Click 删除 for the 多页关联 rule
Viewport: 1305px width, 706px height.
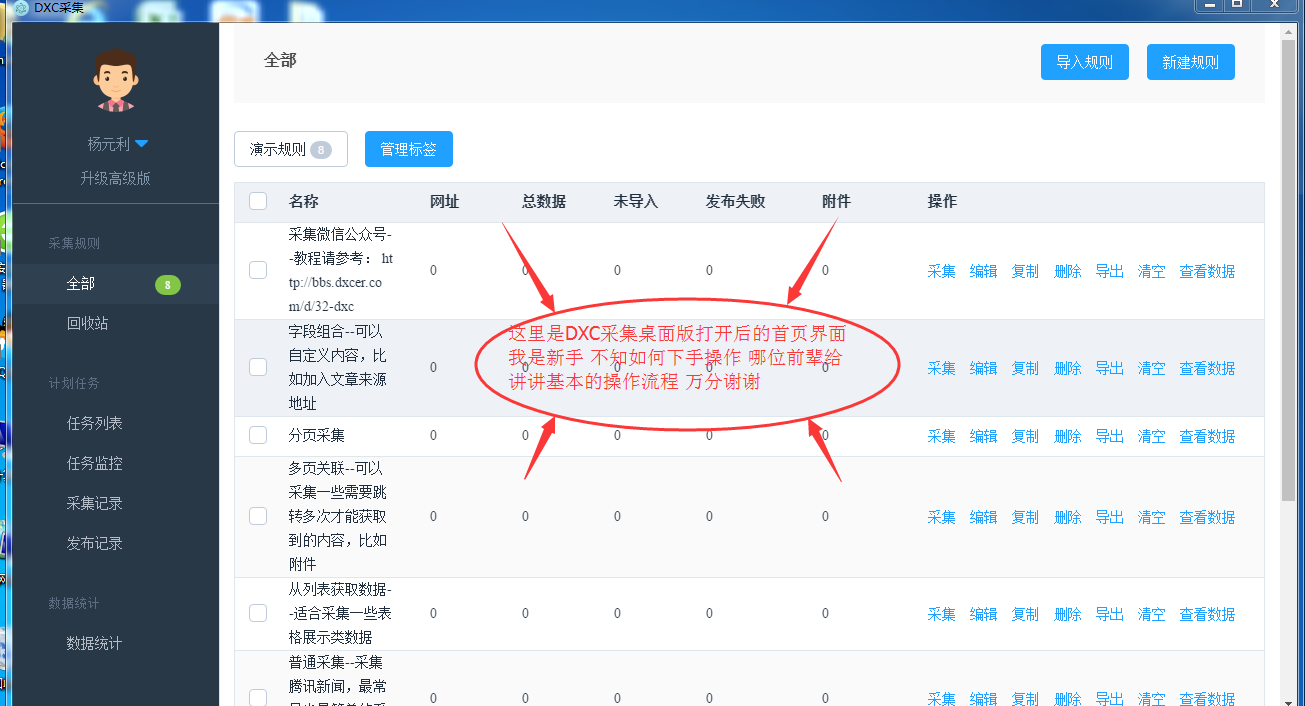[x=1068, y=517]
